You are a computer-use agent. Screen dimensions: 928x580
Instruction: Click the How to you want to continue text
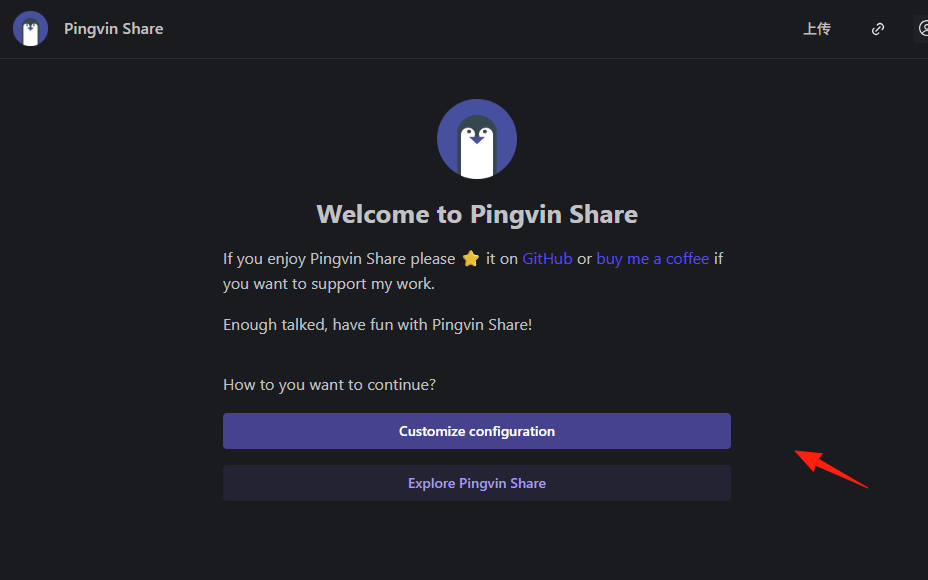[x=329, y=385]
